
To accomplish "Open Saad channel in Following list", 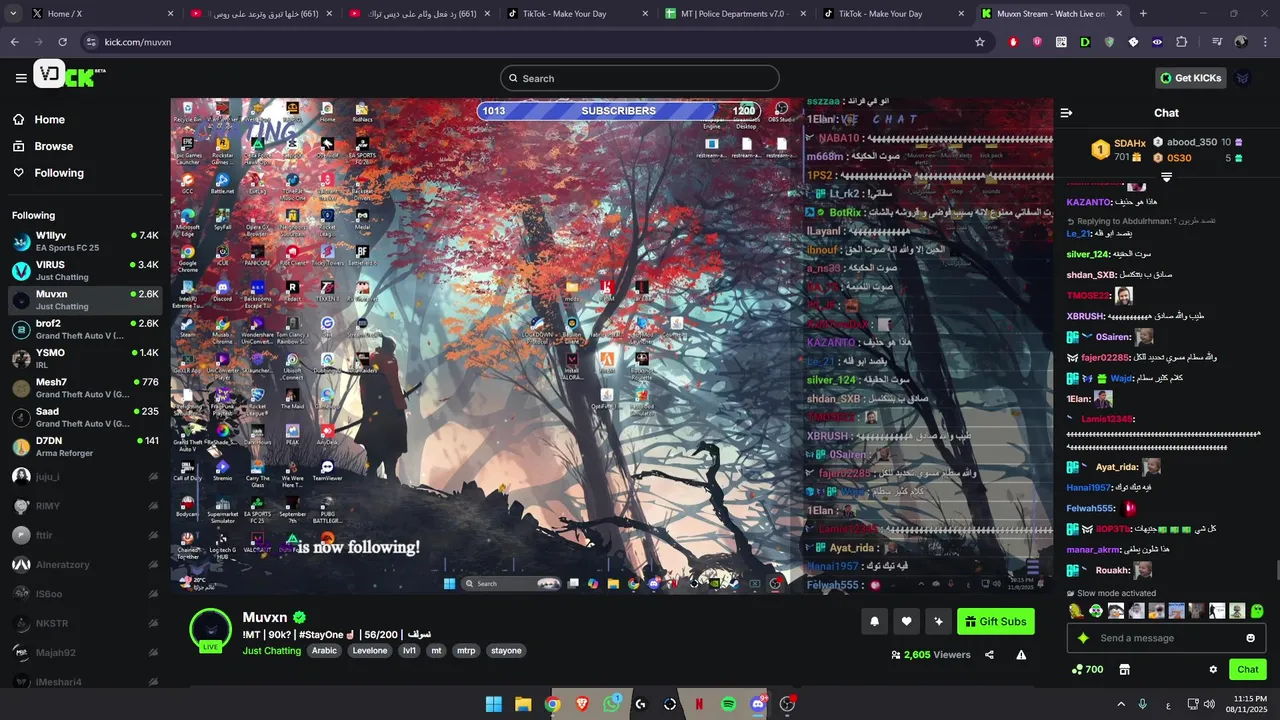I will click(x=85, y=417).
